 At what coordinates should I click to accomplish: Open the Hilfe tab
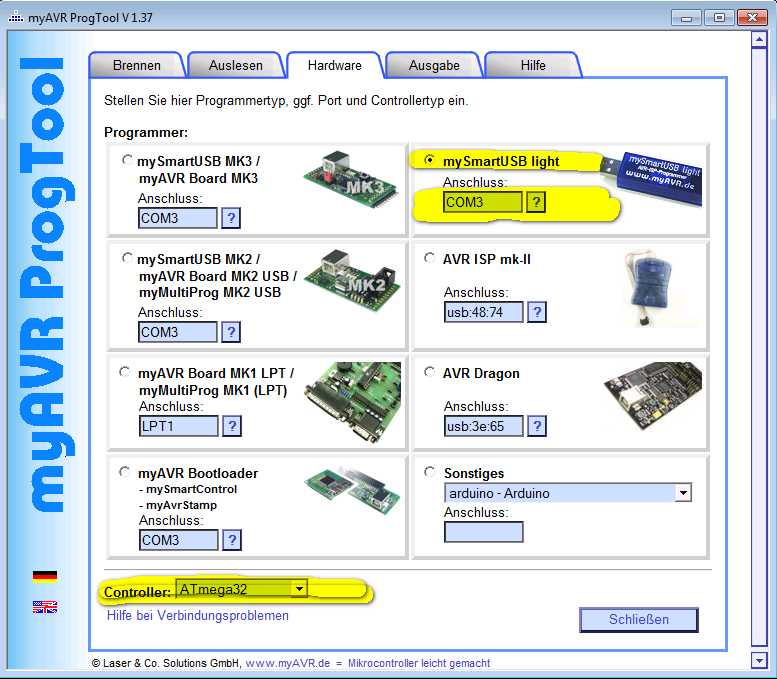tap(533, 65)
